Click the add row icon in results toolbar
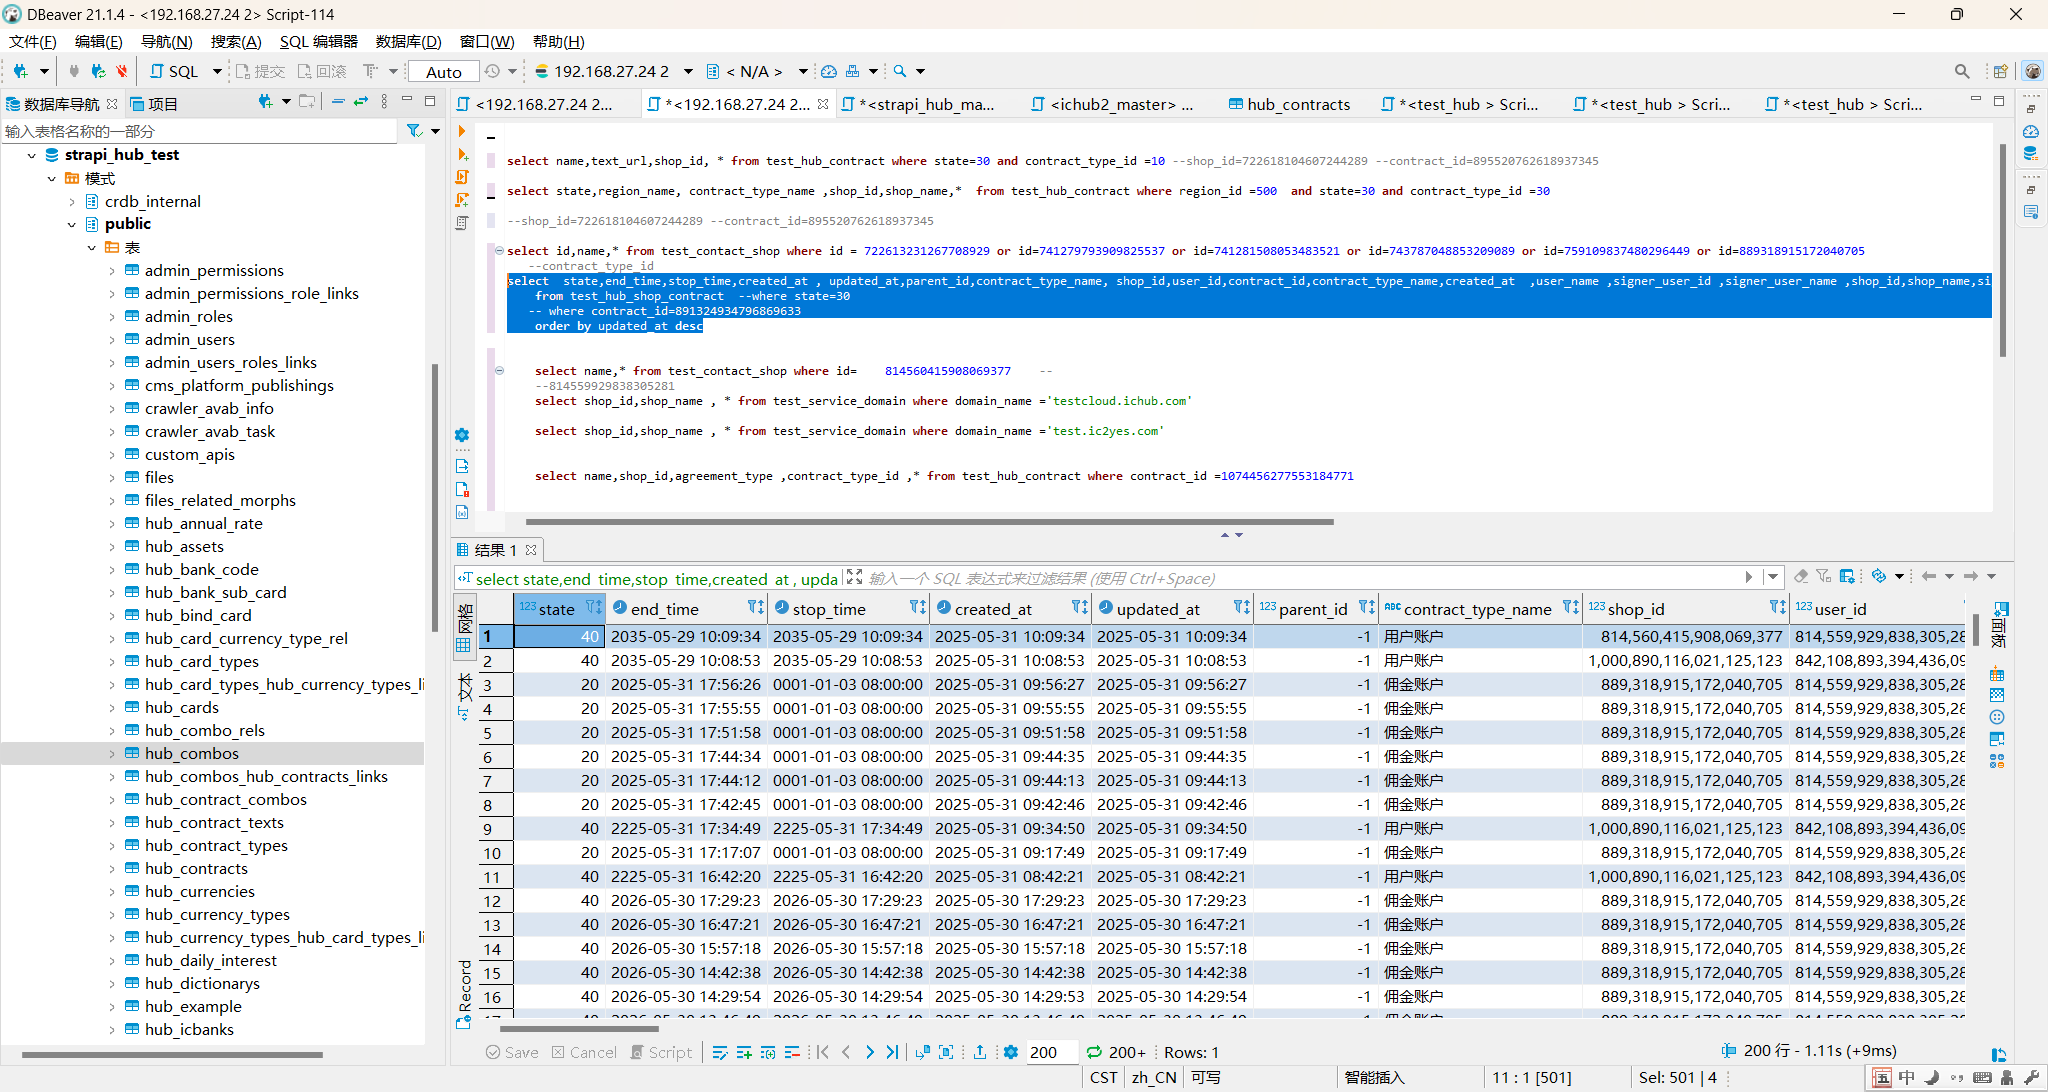Viewport: 2048px width, 1092px height. pyautogui.click(x=744, y=1052)
